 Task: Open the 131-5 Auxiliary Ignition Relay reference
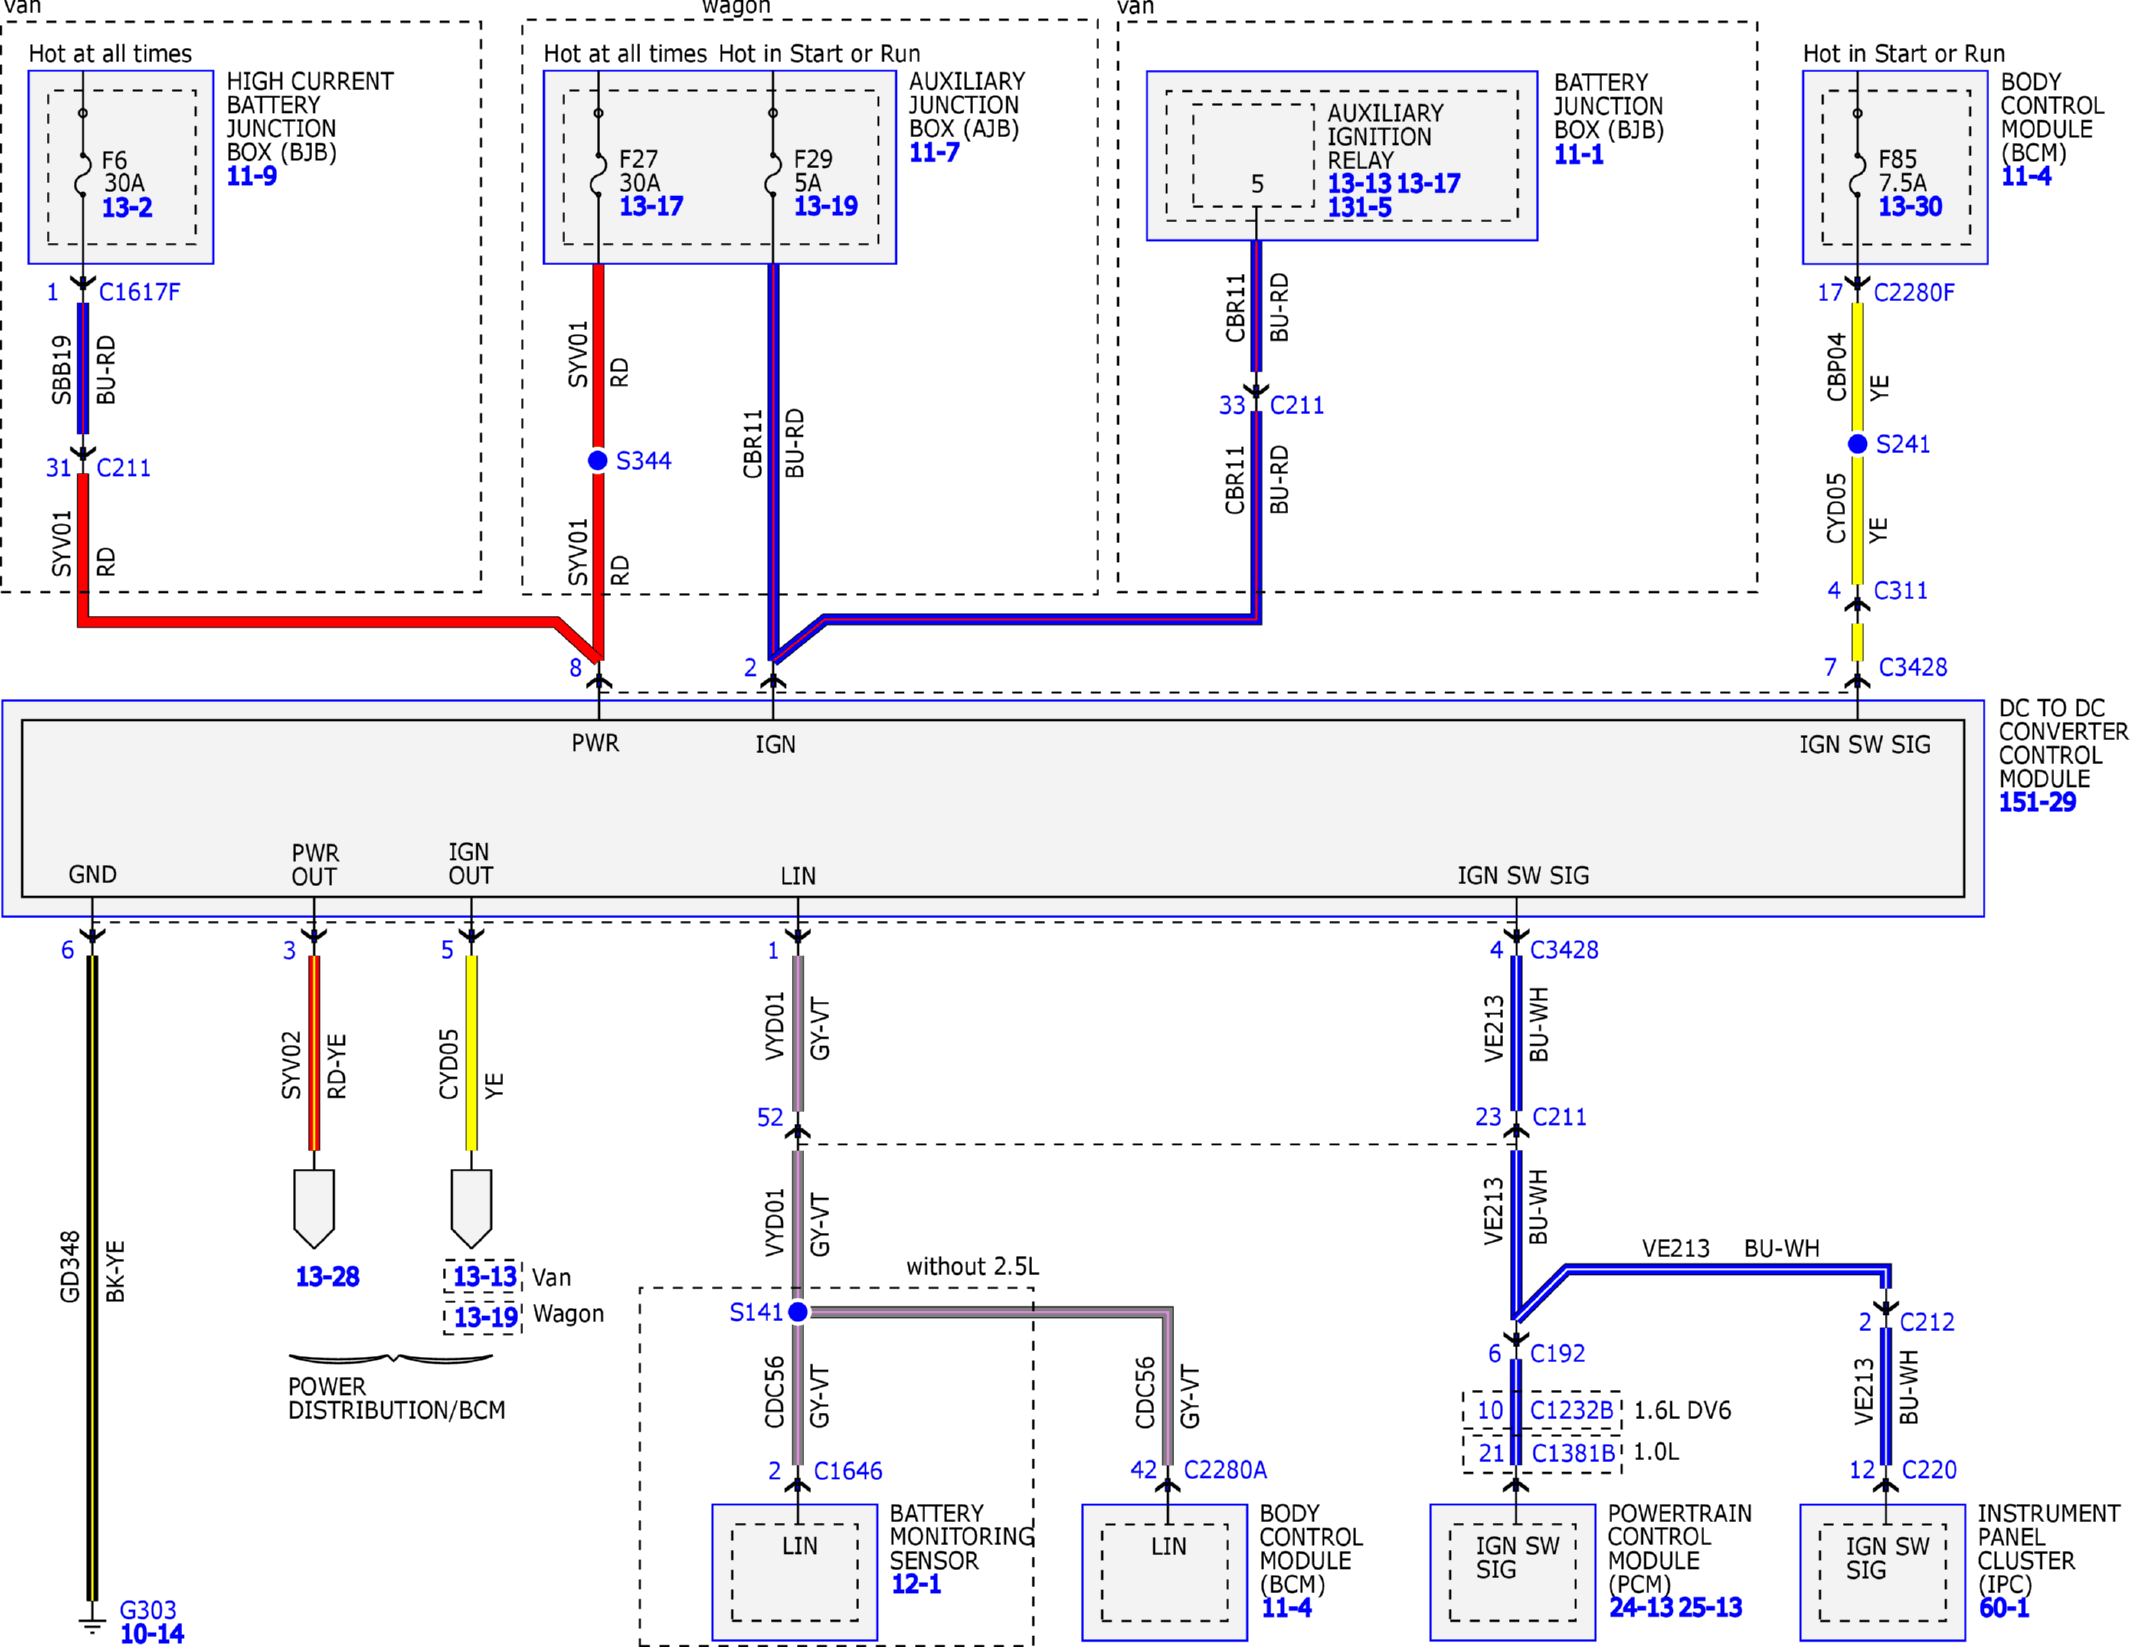tap(1359, 208)
